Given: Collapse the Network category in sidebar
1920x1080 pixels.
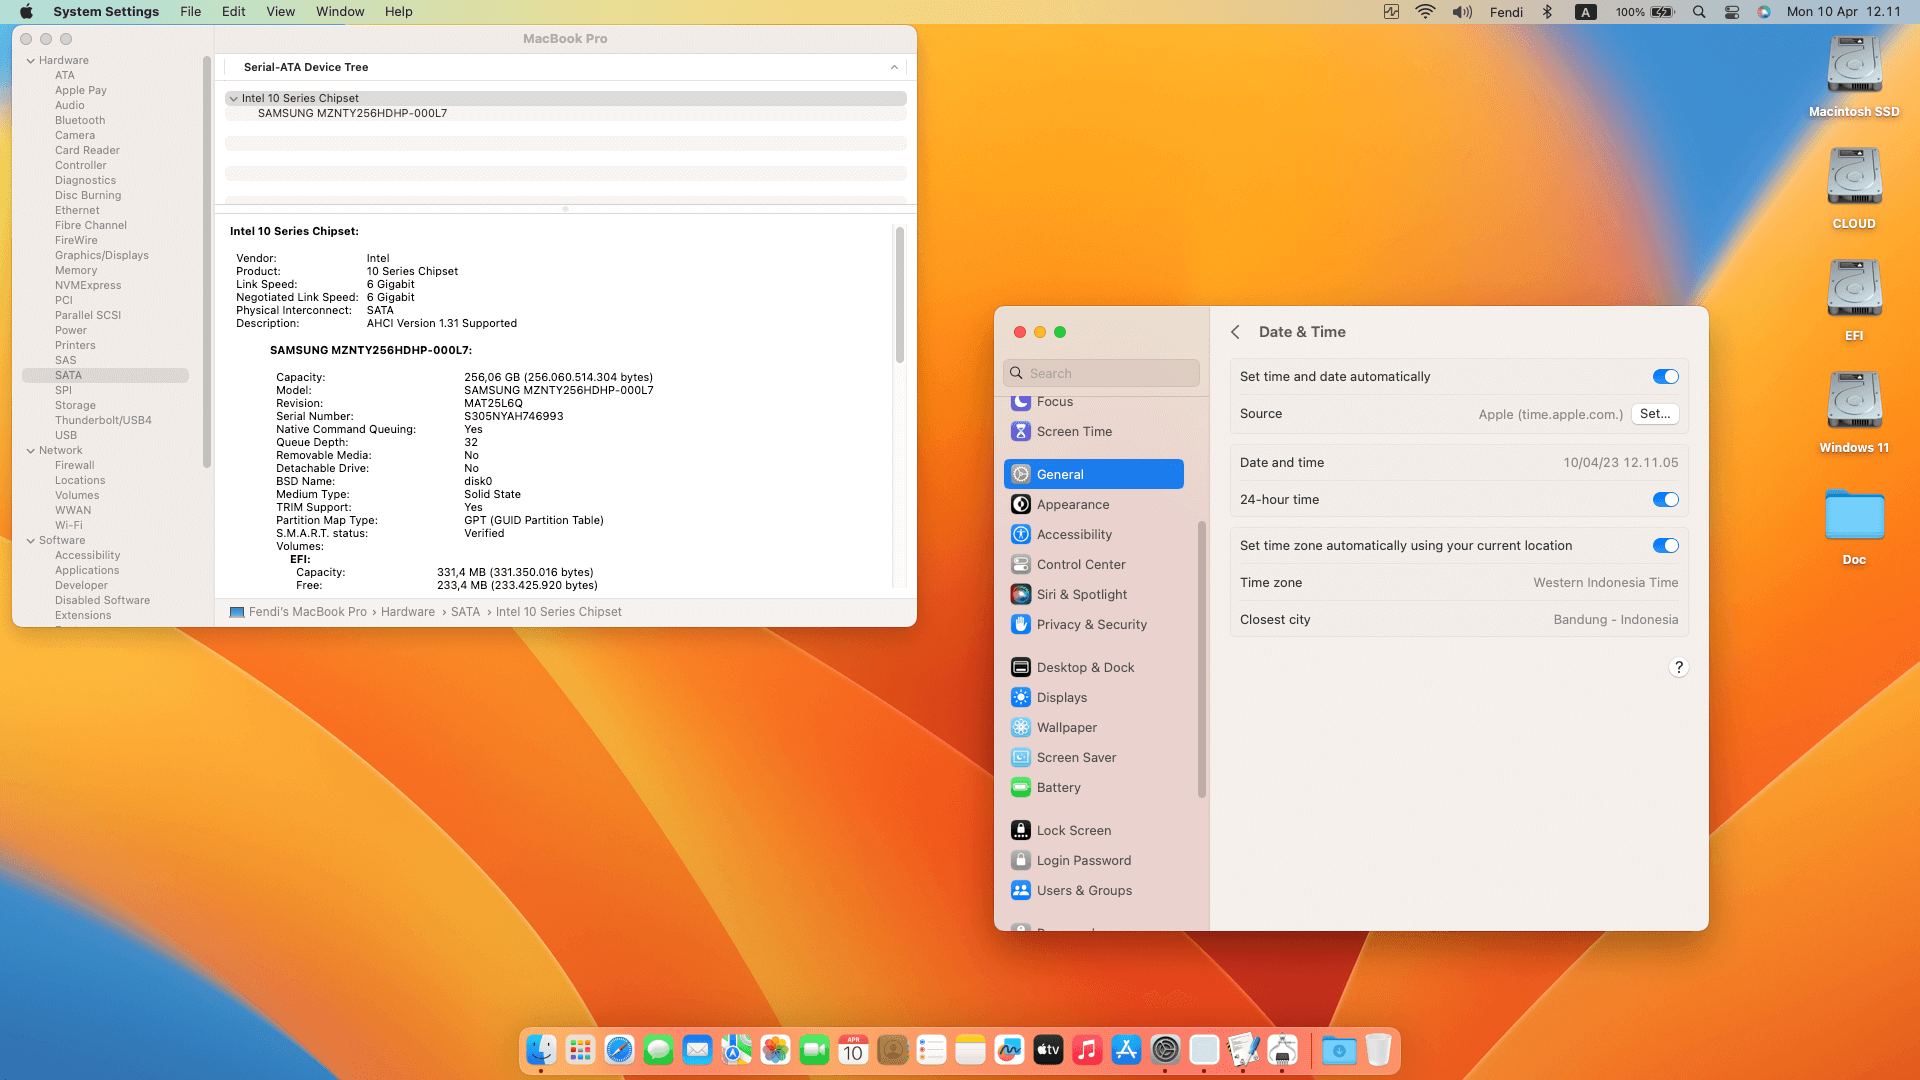Looking at the screenshot, I should coord(31,451).
